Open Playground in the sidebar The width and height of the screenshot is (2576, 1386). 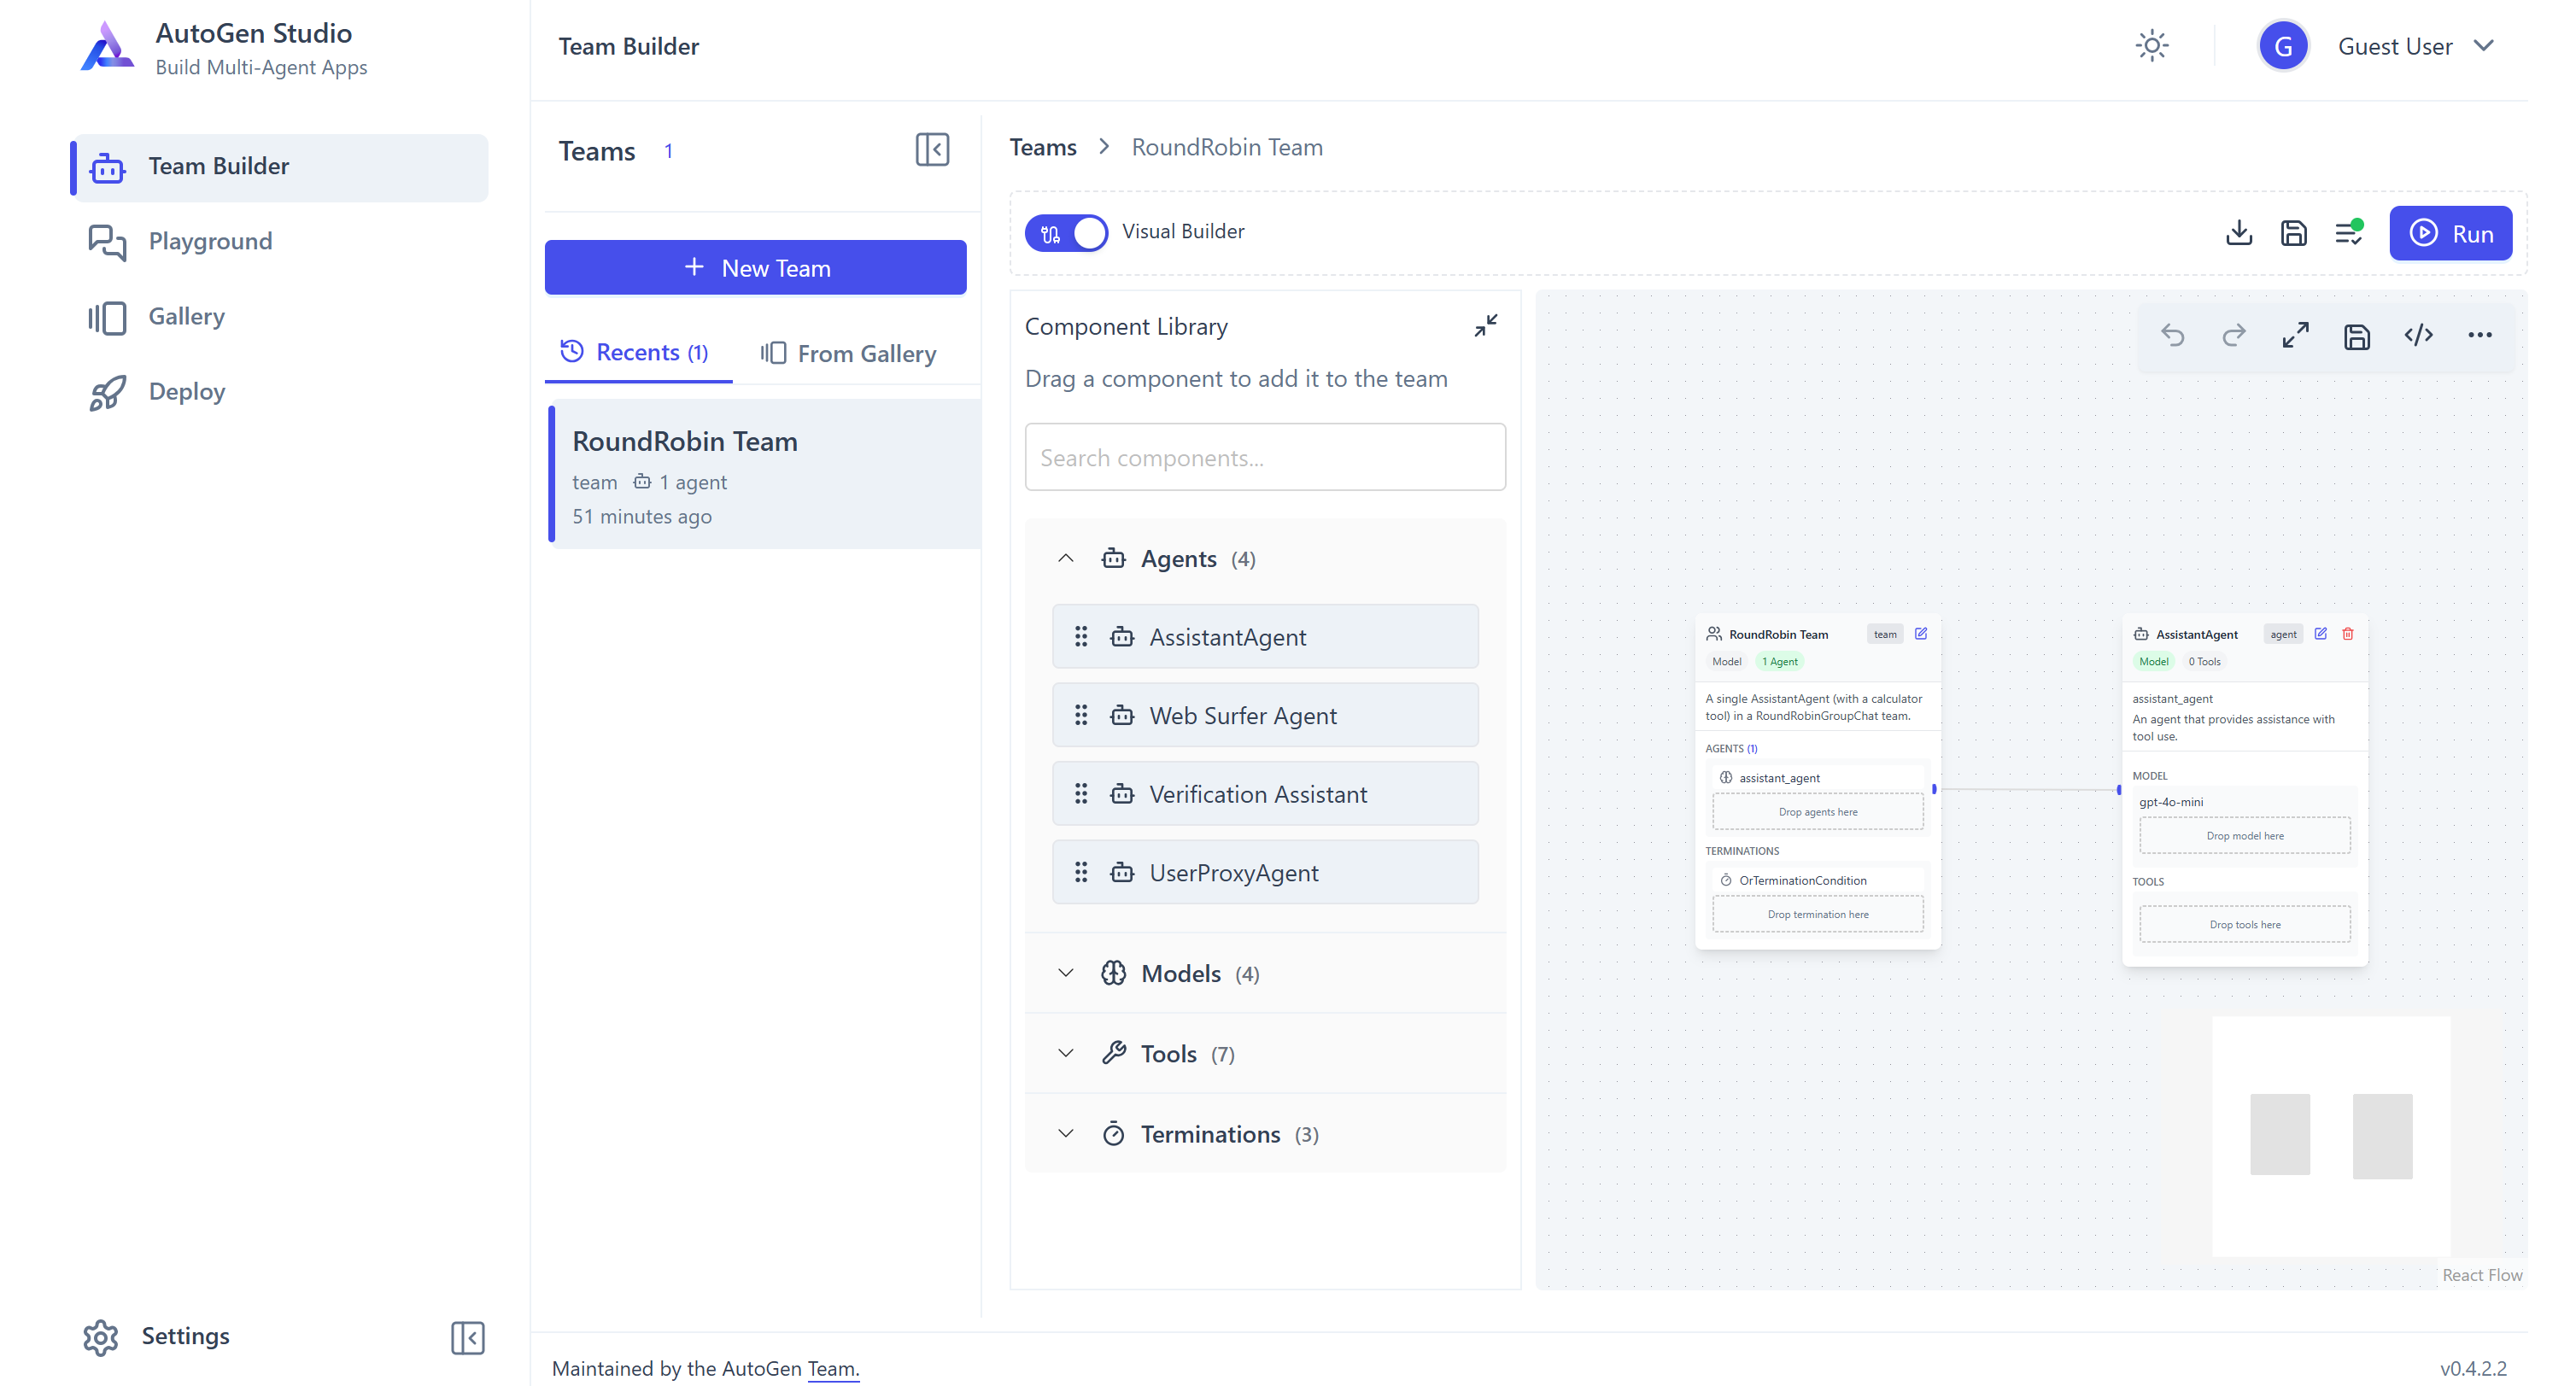210,241
